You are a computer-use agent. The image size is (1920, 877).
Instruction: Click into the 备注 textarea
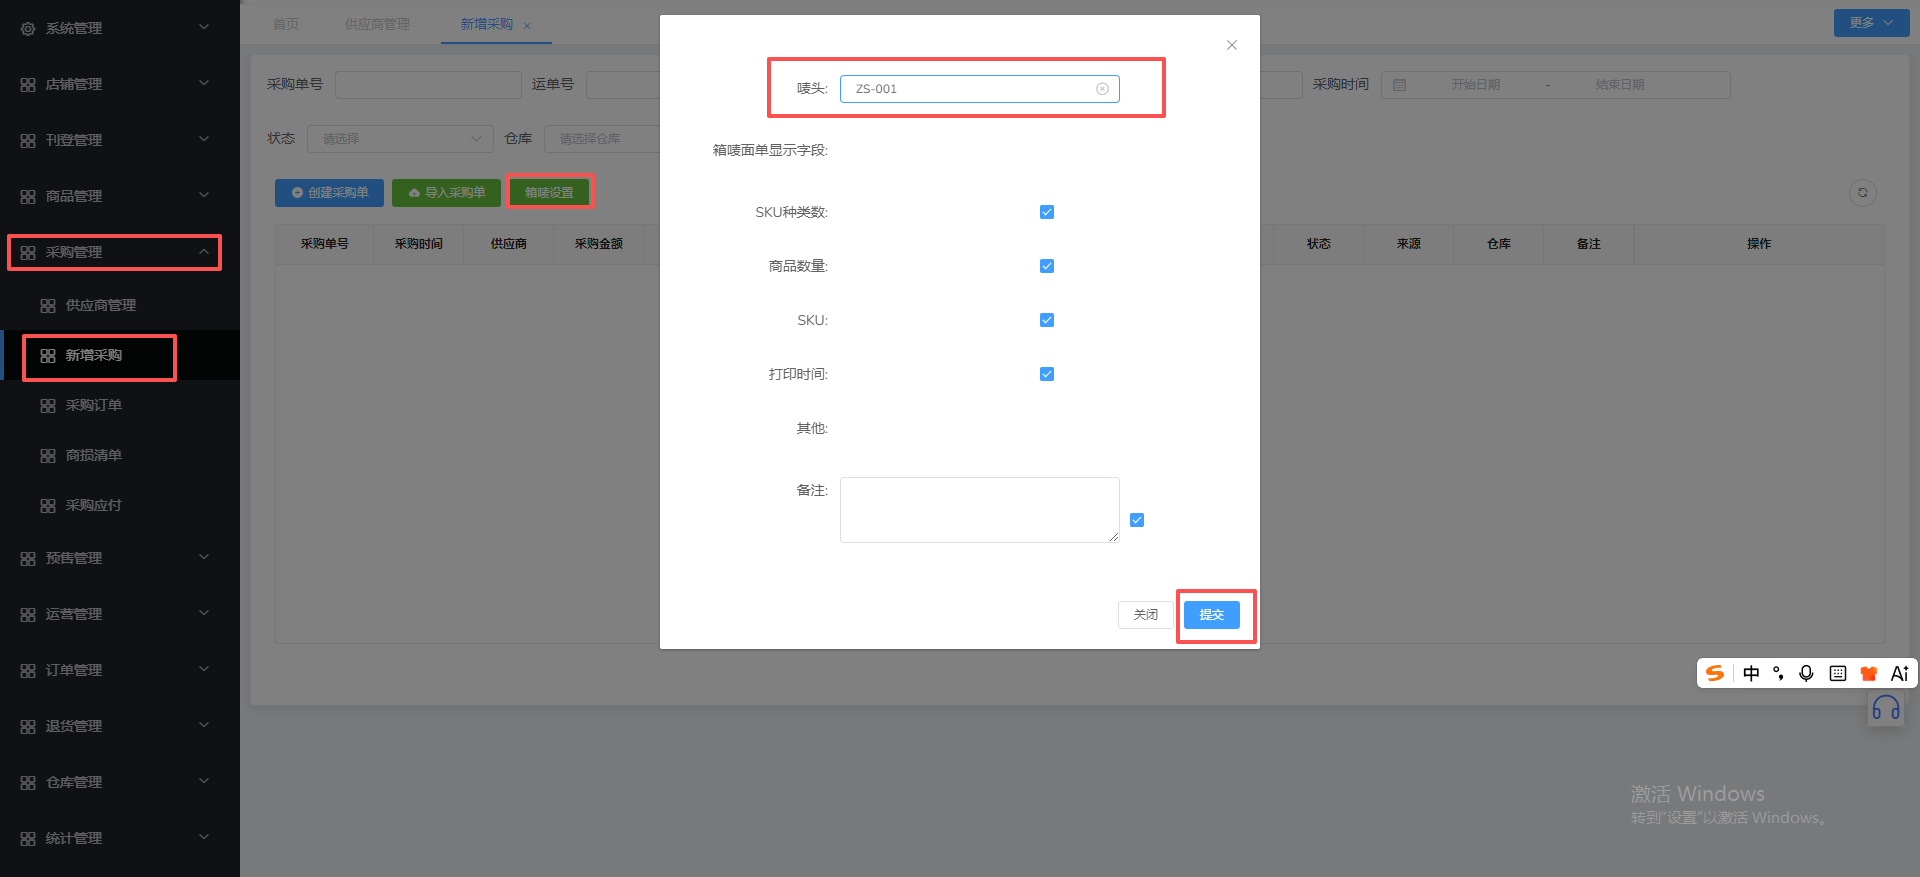coord(980,510)
